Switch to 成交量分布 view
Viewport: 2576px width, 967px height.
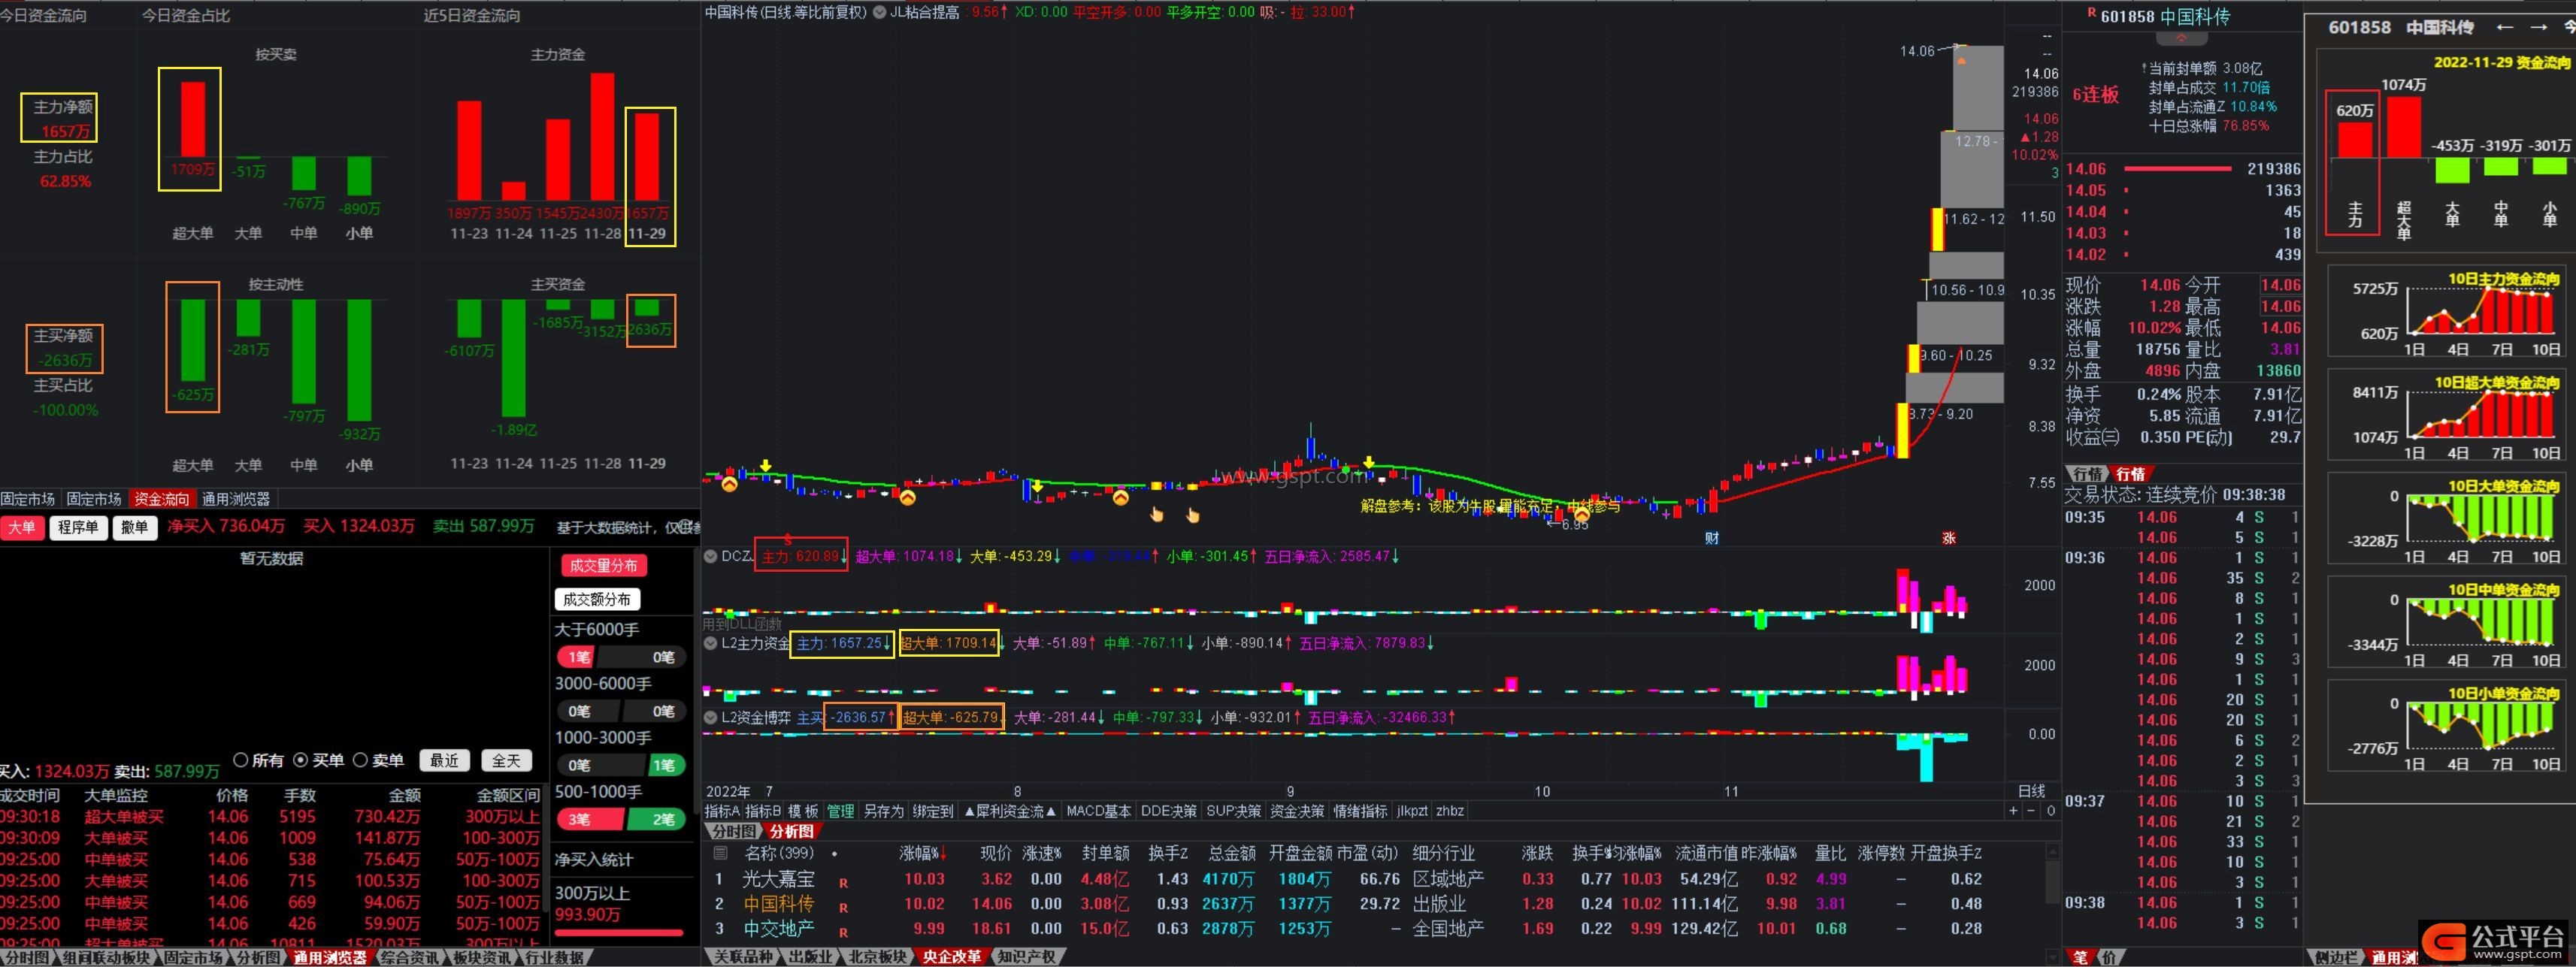[x=603, y=566]
